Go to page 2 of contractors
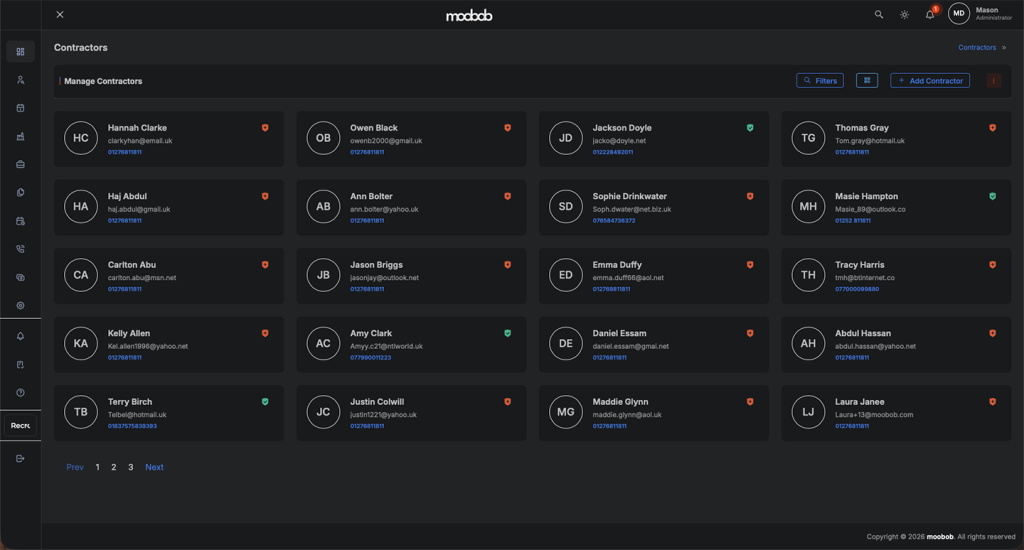1024x550 pixels. pos(114,467)
